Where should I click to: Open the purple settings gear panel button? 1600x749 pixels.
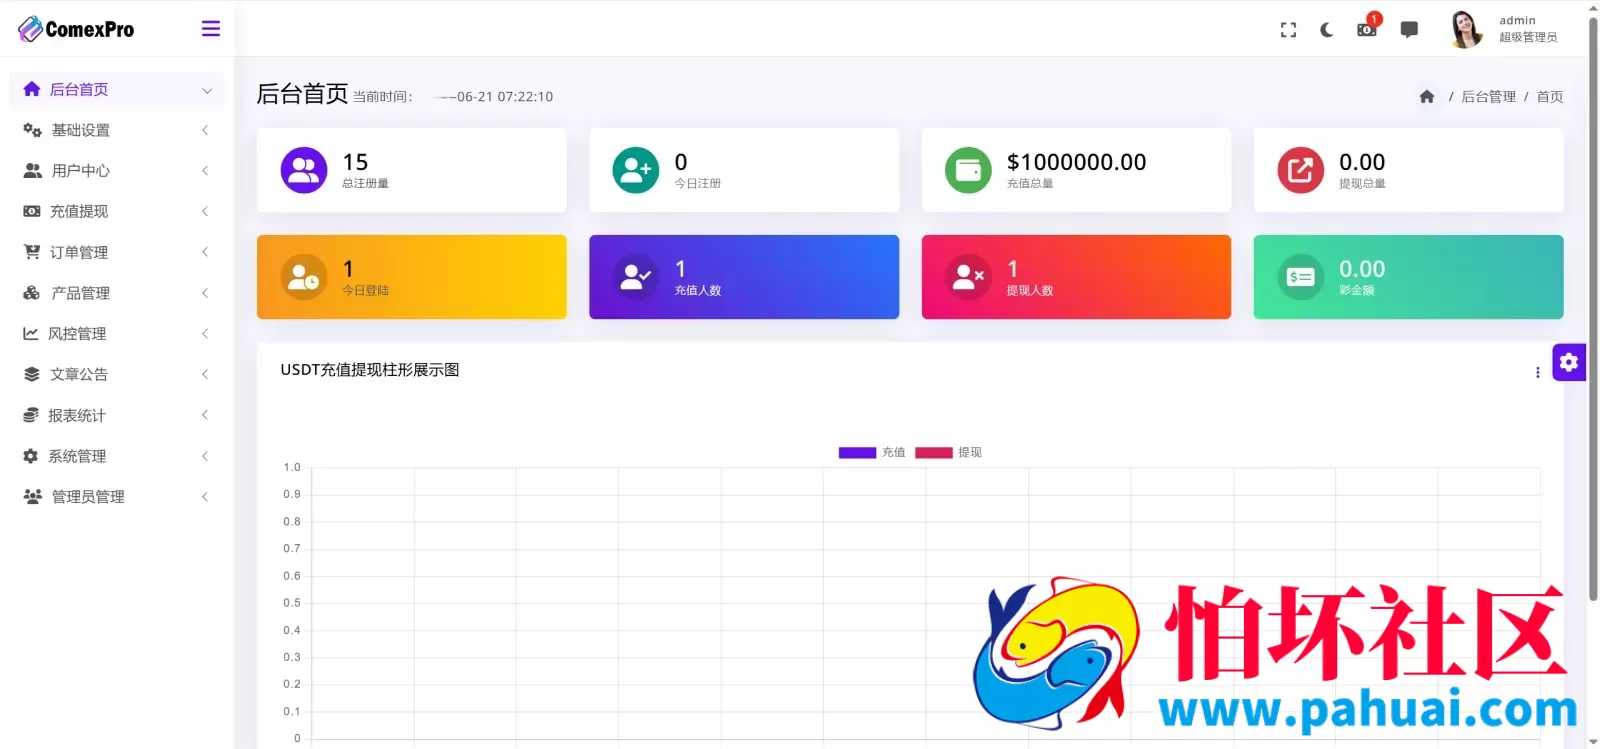[1569, 362]
